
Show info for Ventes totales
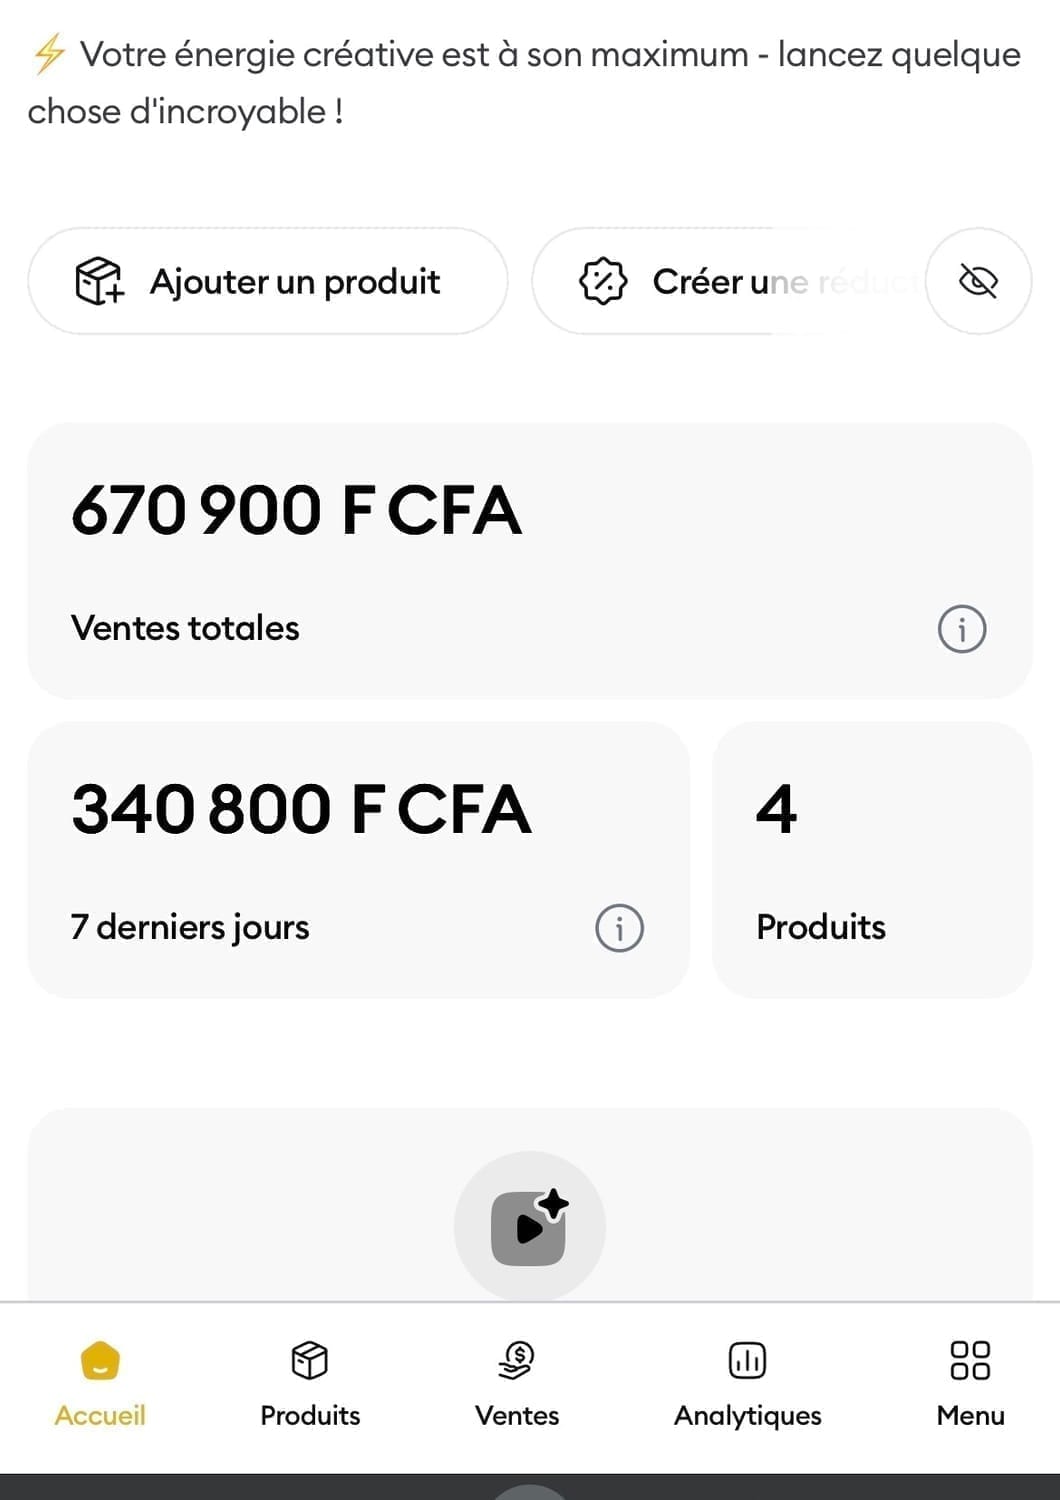click(x=962, y=629)
